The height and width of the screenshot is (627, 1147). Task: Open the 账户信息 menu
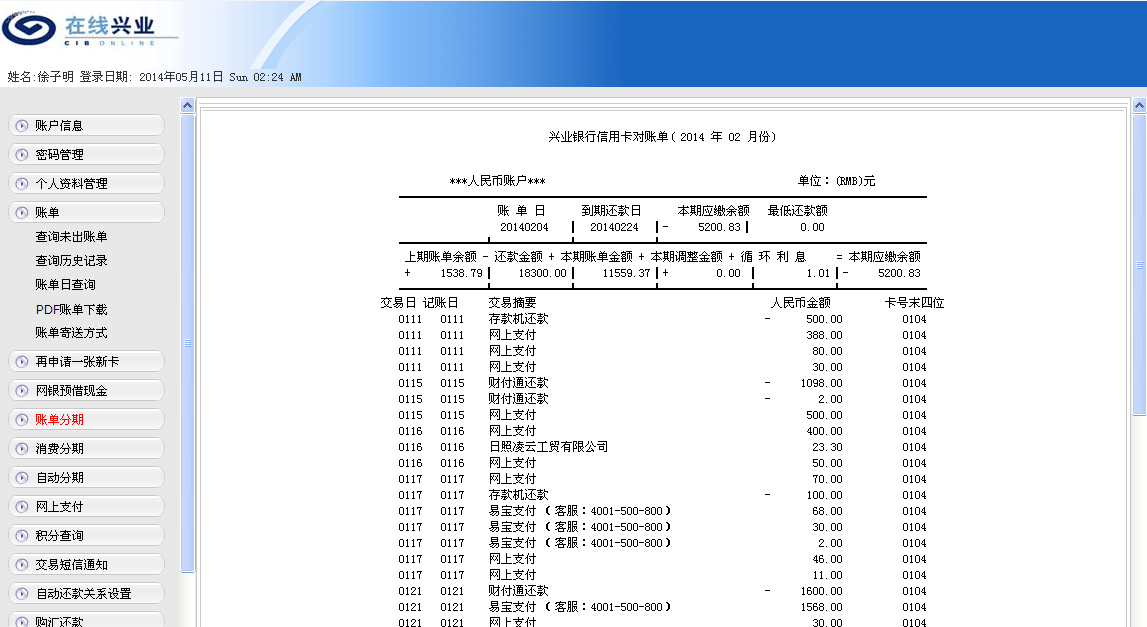point(86,126)
